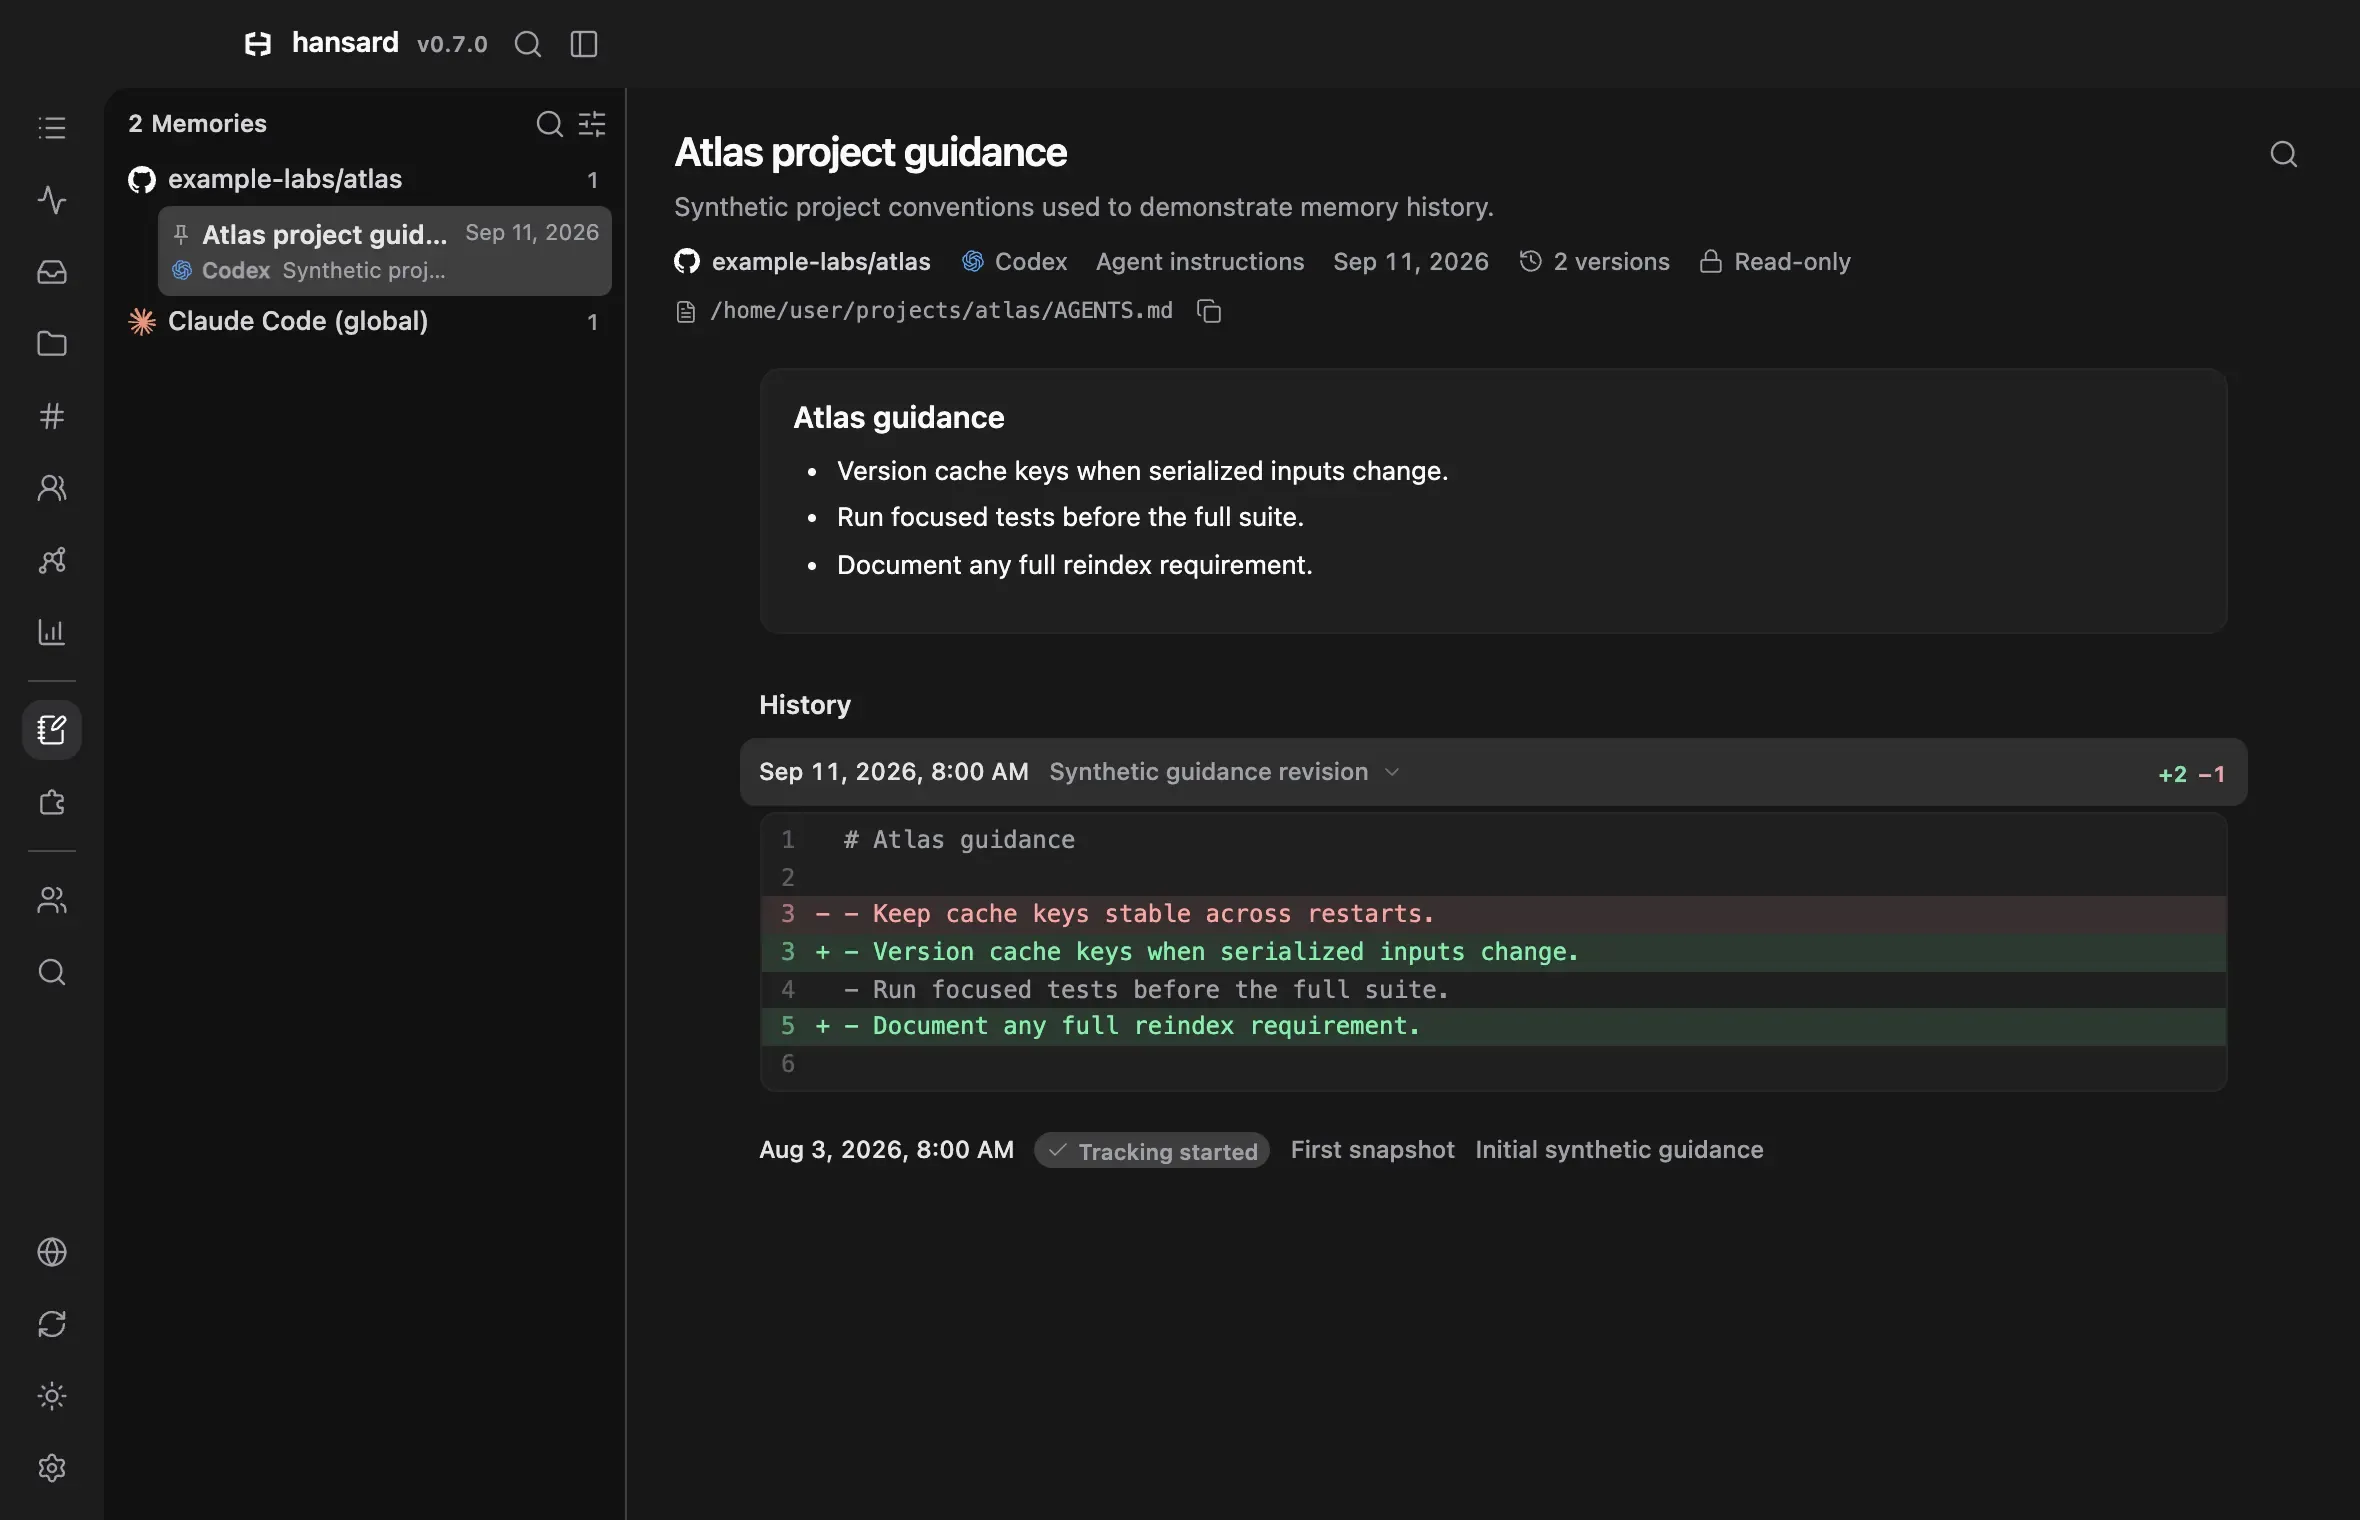This screenshot has height=1520, width=2360.
Task: Toggle the sidebar panel layout icon
Action: coord(584,44)
